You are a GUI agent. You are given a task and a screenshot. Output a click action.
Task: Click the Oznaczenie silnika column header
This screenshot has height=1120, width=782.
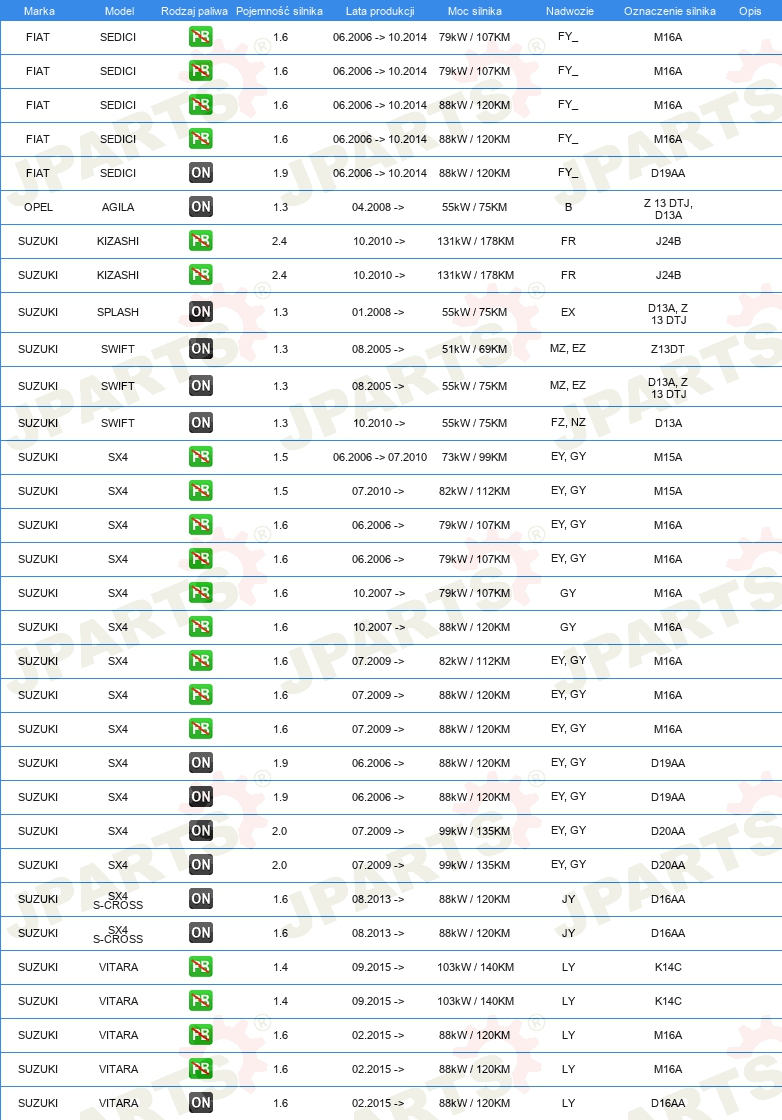(670, 11)
